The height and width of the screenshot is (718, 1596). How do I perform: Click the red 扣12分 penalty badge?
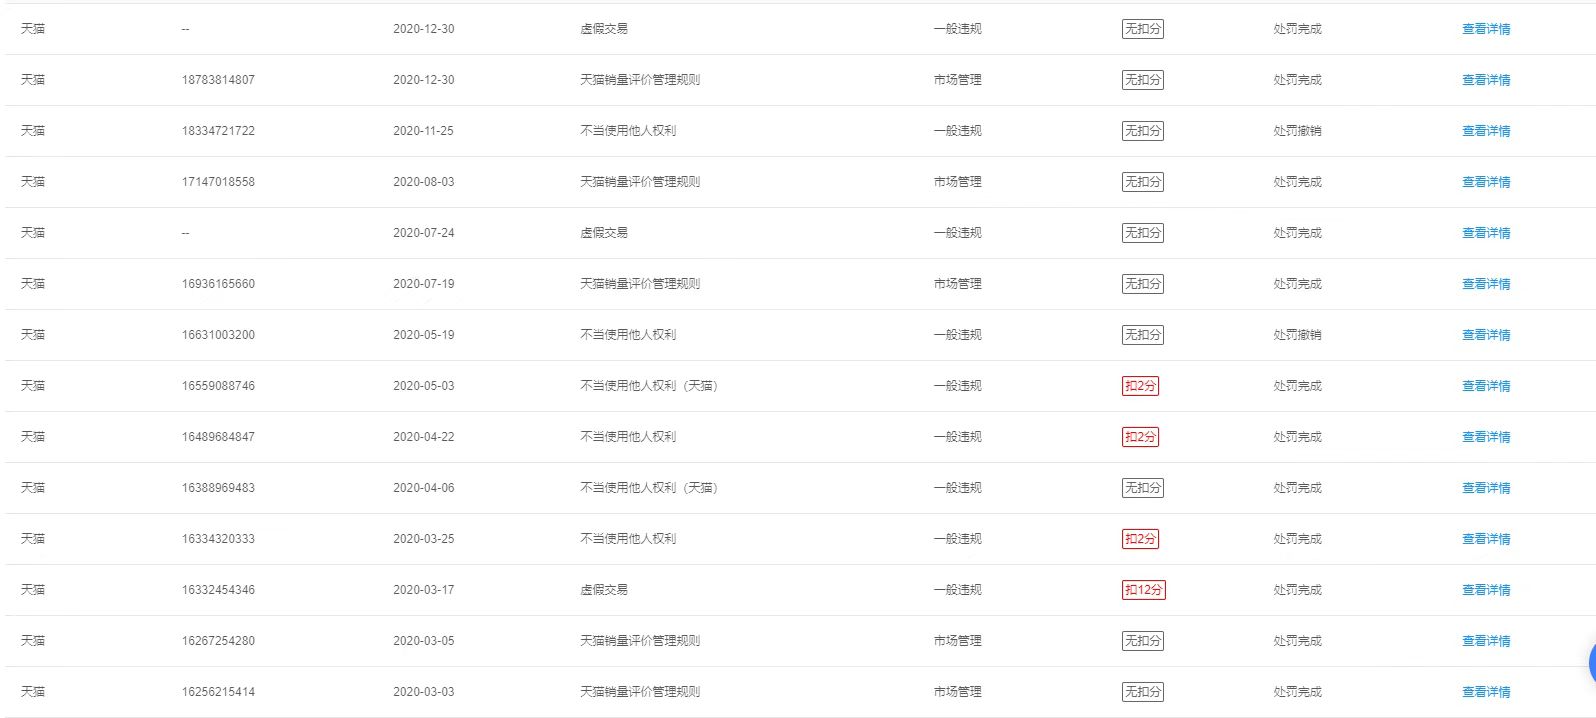1143,590
